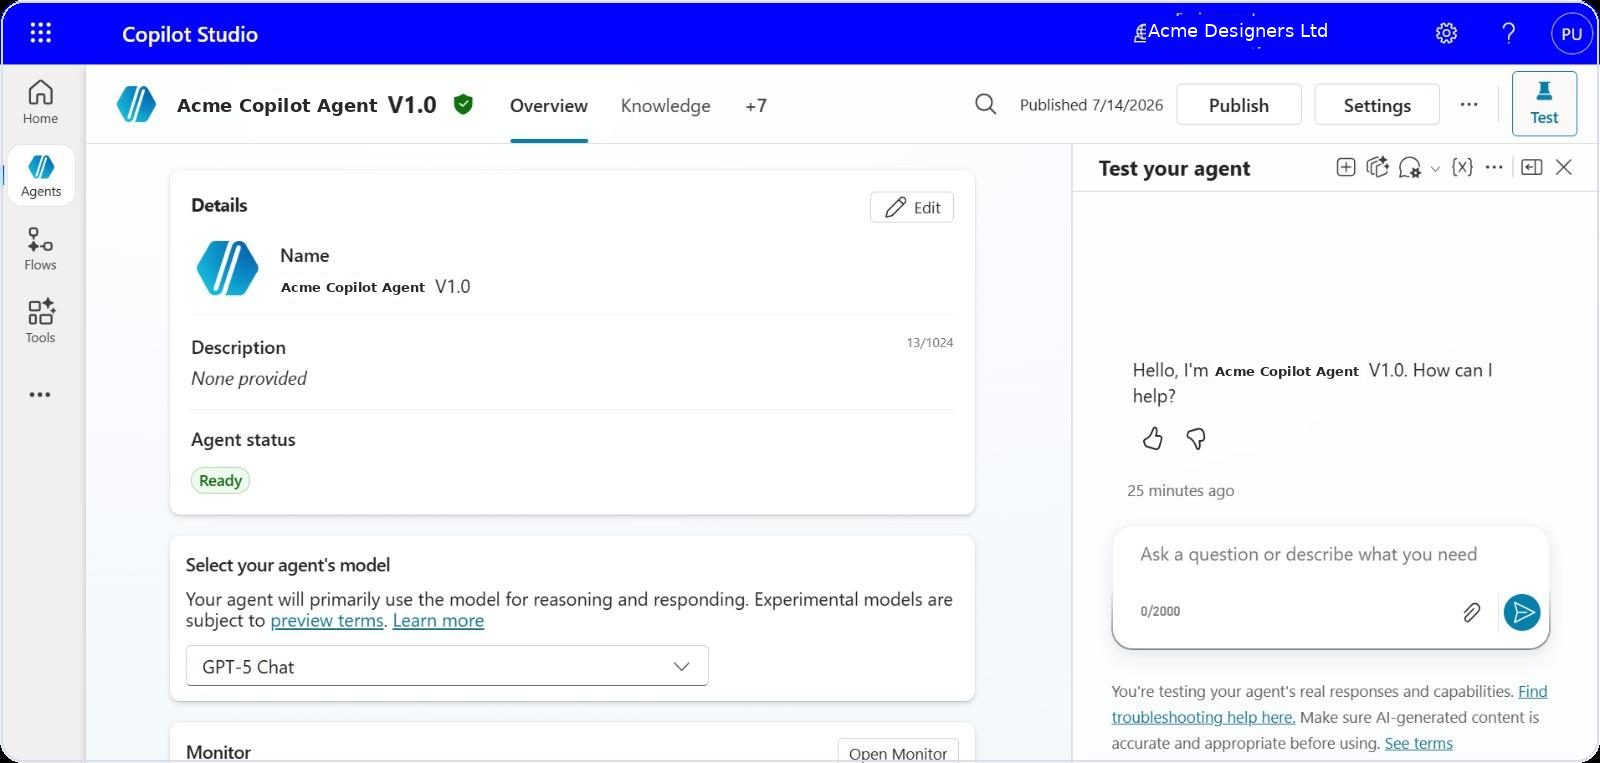Image resolution: width=1600 pixels, height=763 pixels.
Task: Click the Ready status badge
Action: (x=220, y=480)
